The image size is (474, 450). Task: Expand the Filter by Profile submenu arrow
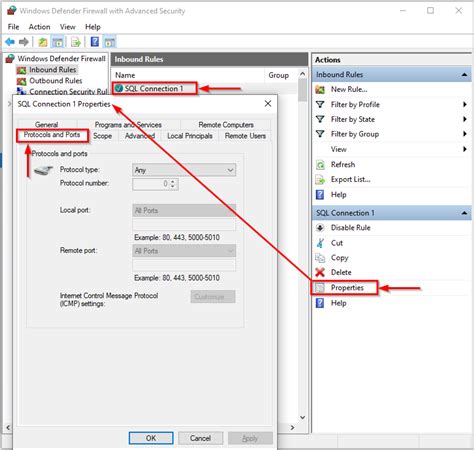pos(465,104)
